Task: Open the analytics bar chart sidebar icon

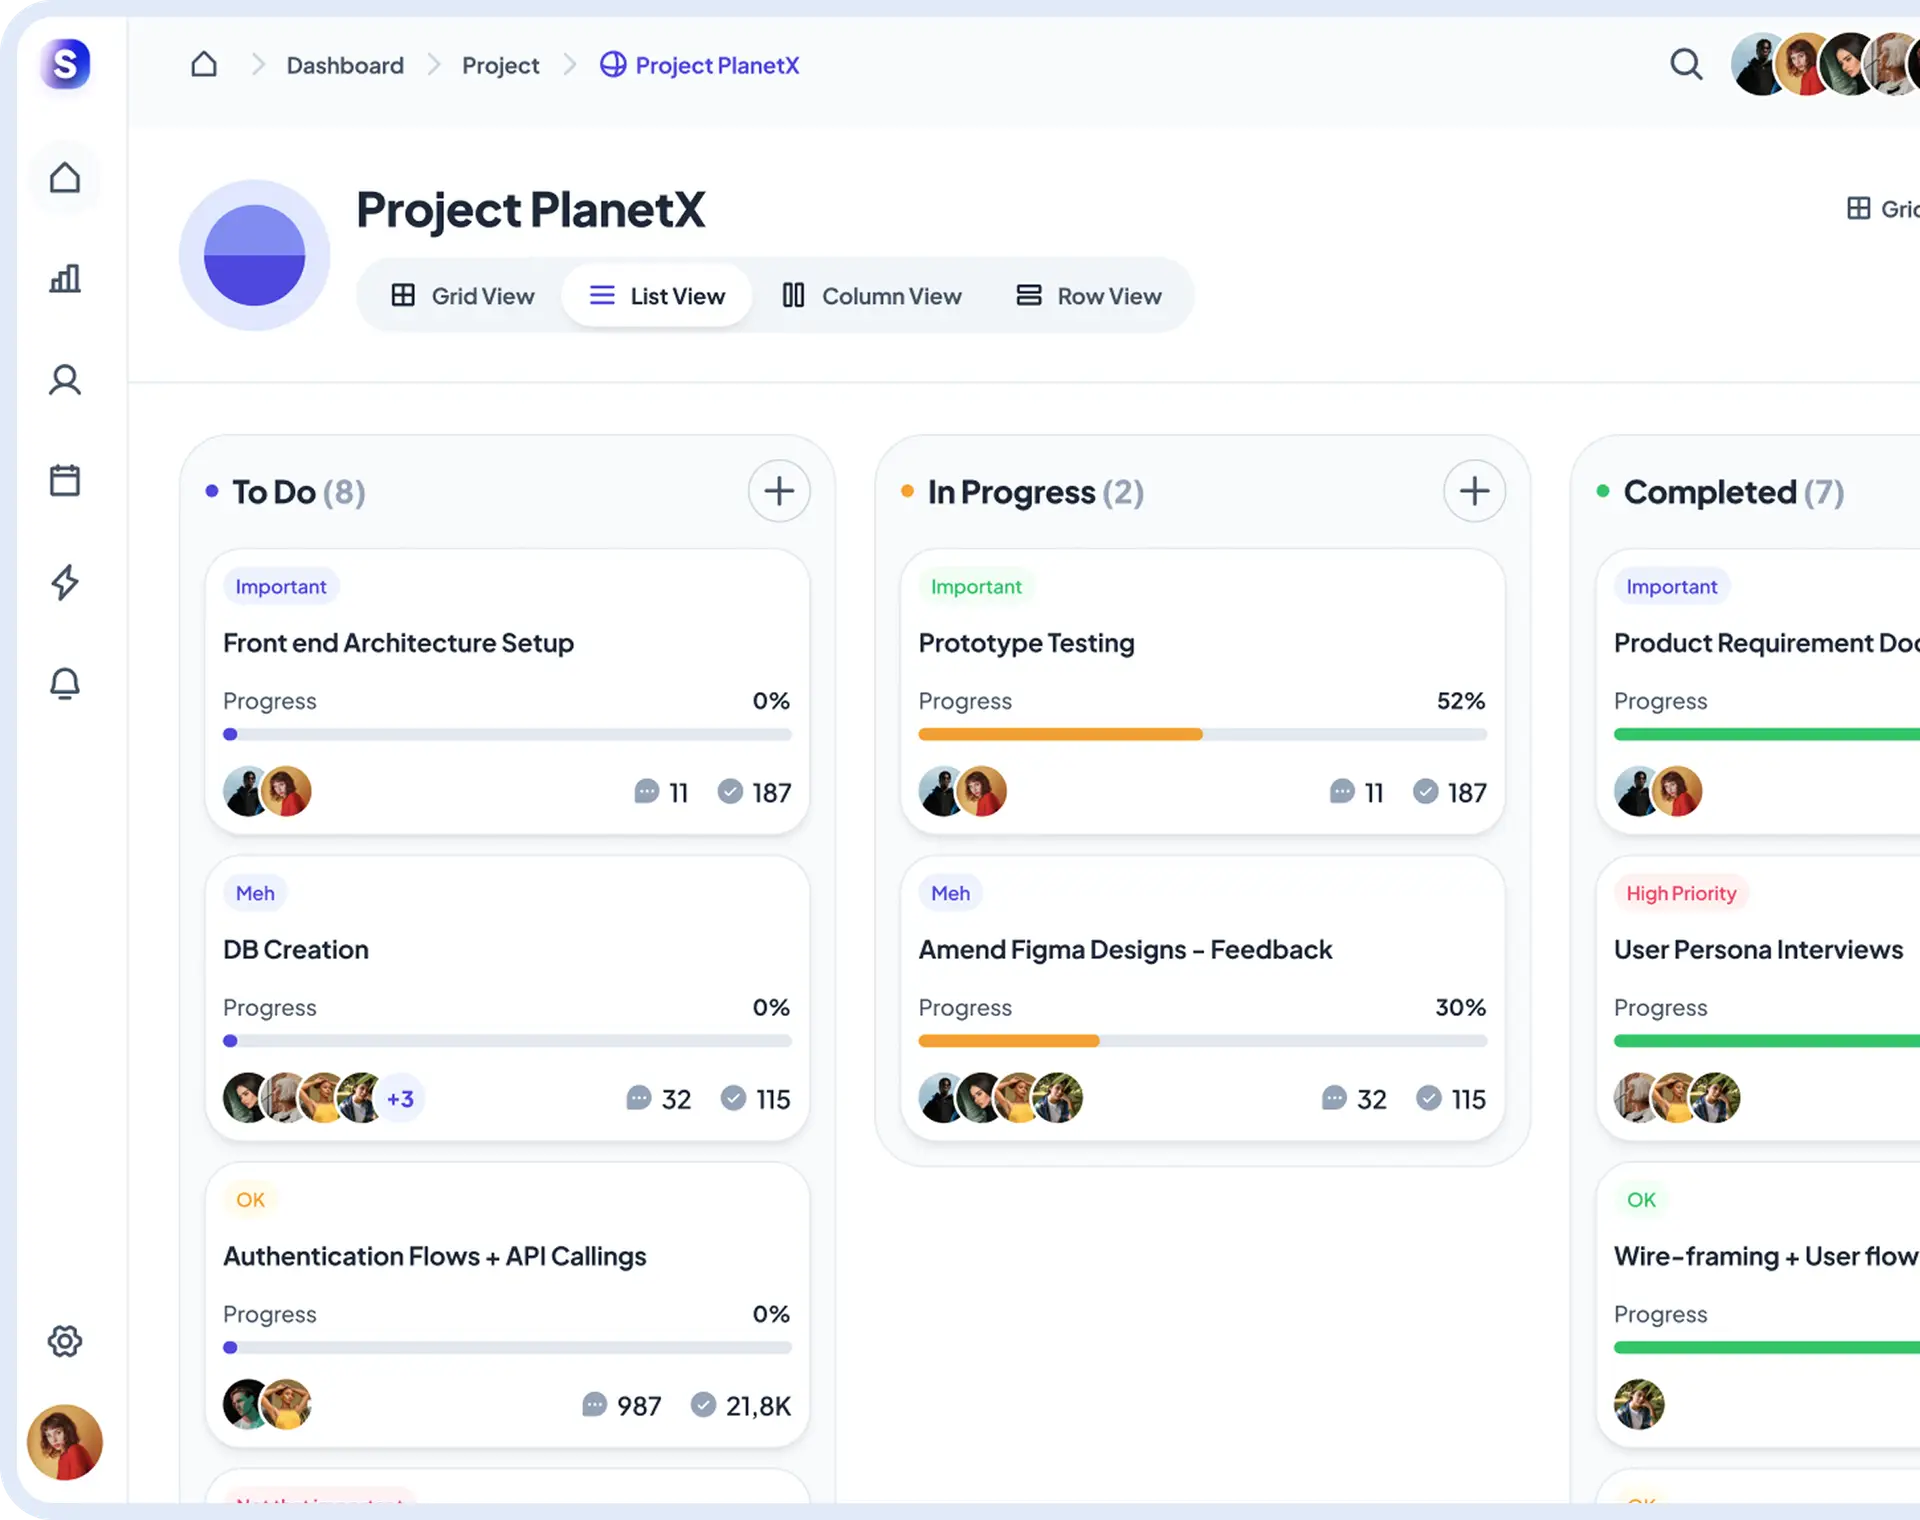Action: coord(65,279)
